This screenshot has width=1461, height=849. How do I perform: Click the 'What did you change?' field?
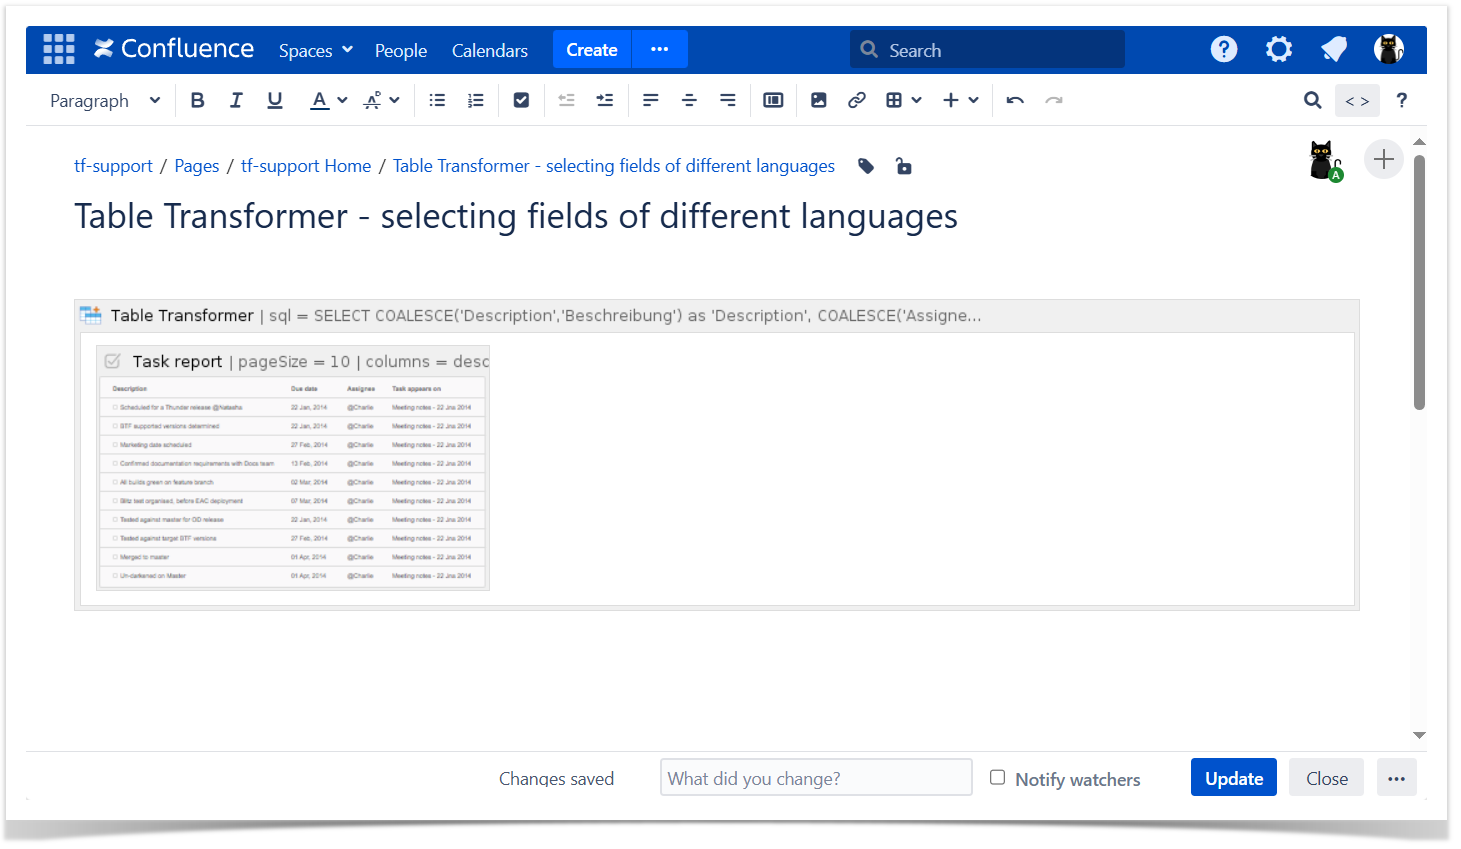point(815,778)
